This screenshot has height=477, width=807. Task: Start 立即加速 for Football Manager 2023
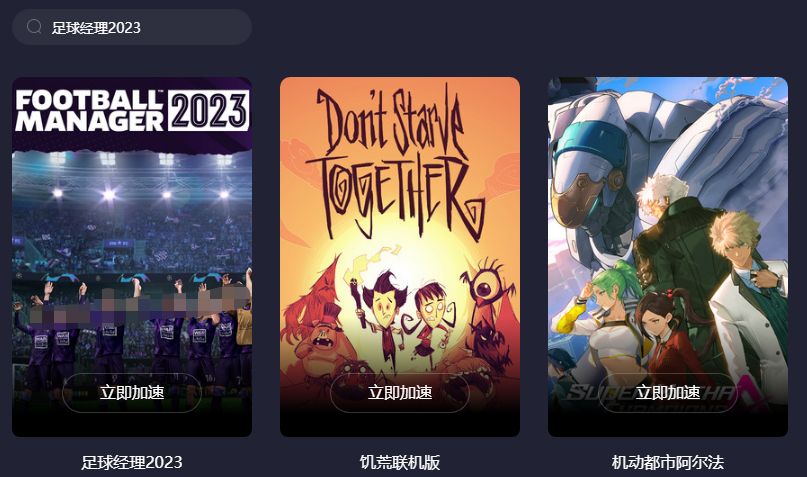point(132,393)
